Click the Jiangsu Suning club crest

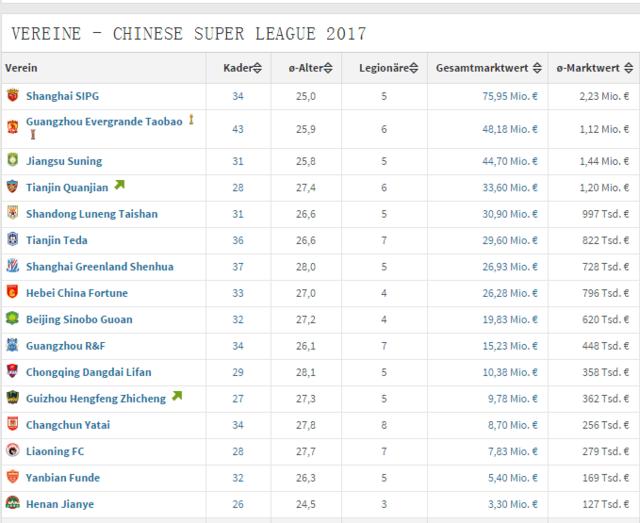[13, 160]
